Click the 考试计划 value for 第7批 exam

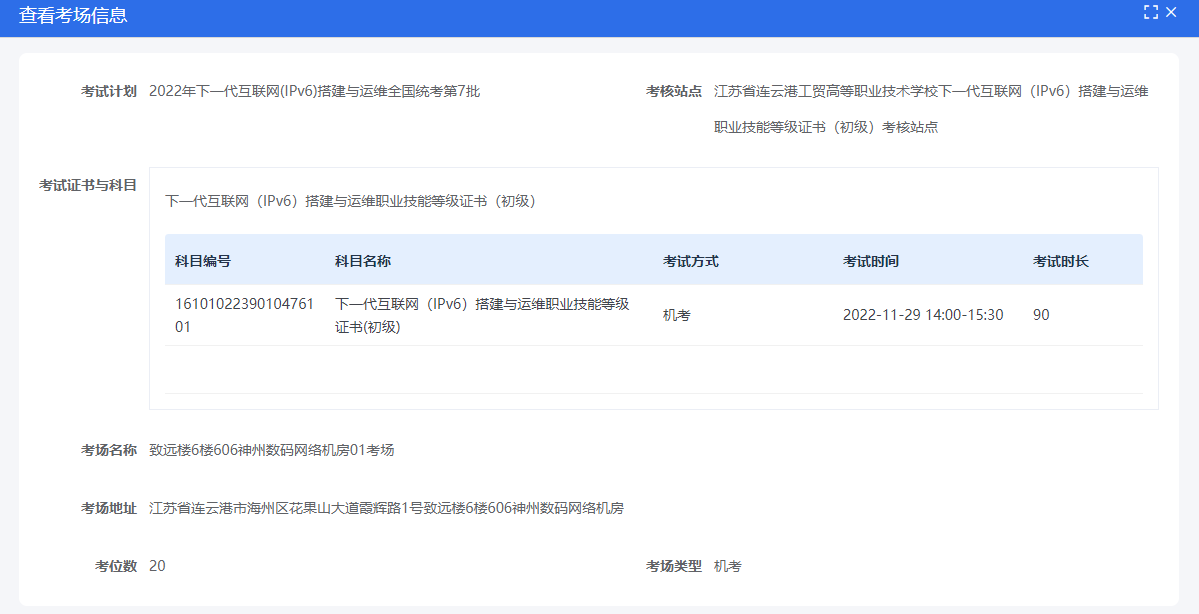314,91
